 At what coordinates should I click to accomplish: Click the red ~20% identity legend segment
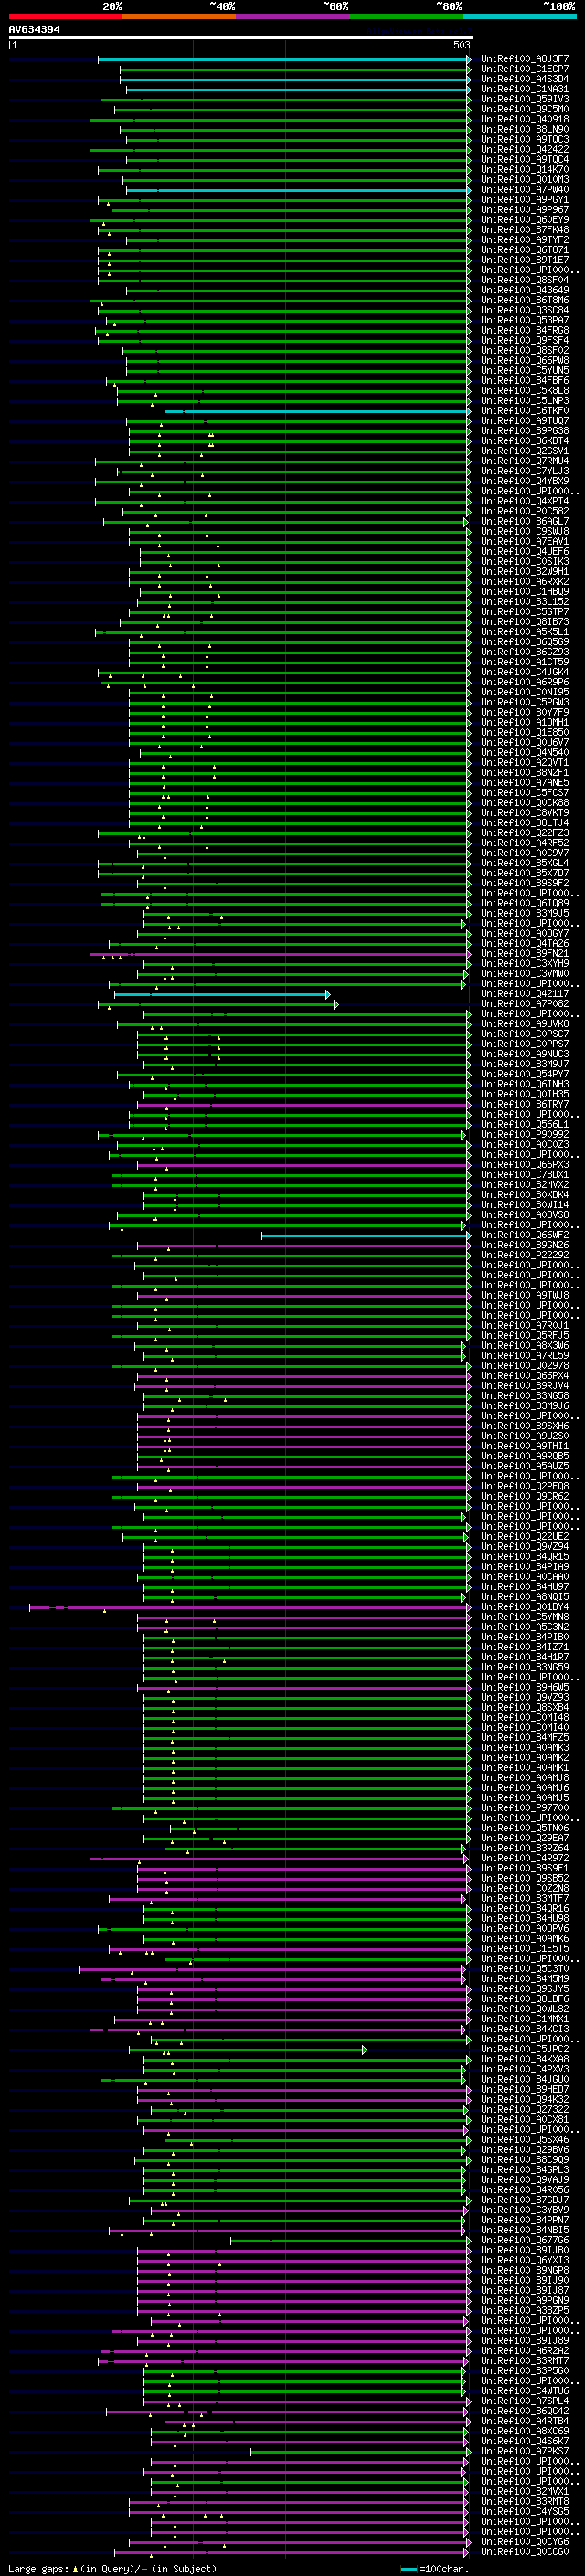tap(66, 16)
